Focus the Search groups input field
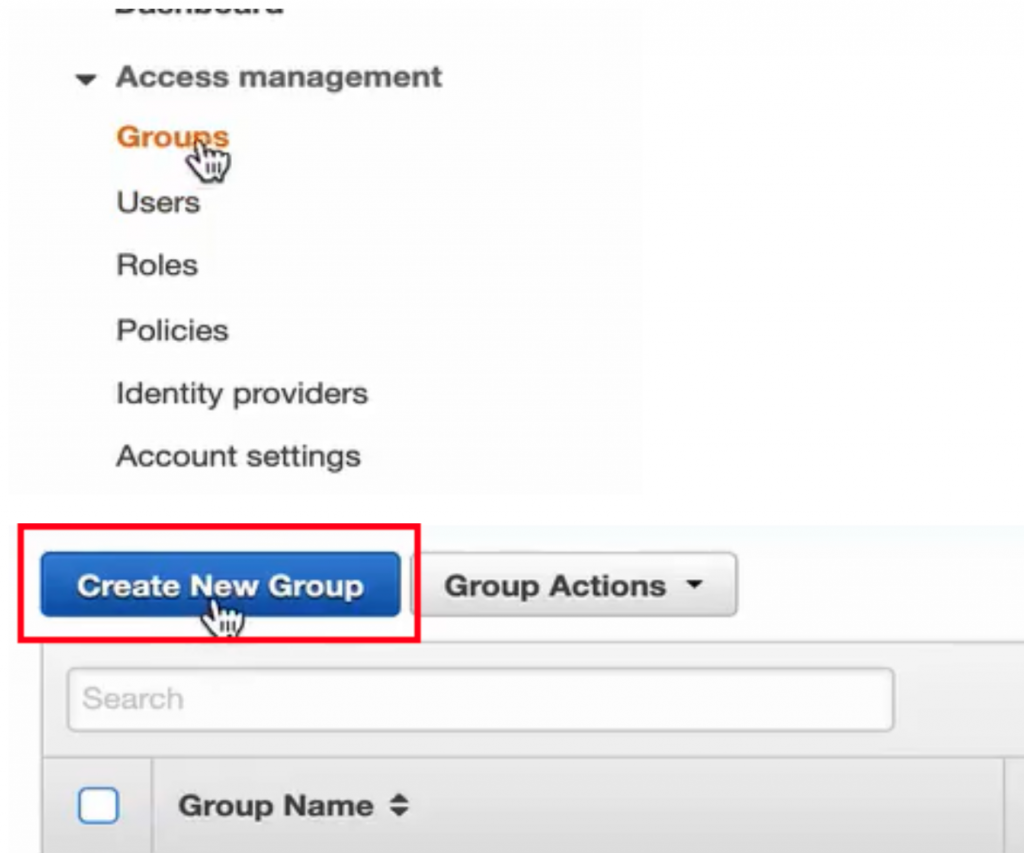Screen dimensions: 1024x853 coord(481,699)
